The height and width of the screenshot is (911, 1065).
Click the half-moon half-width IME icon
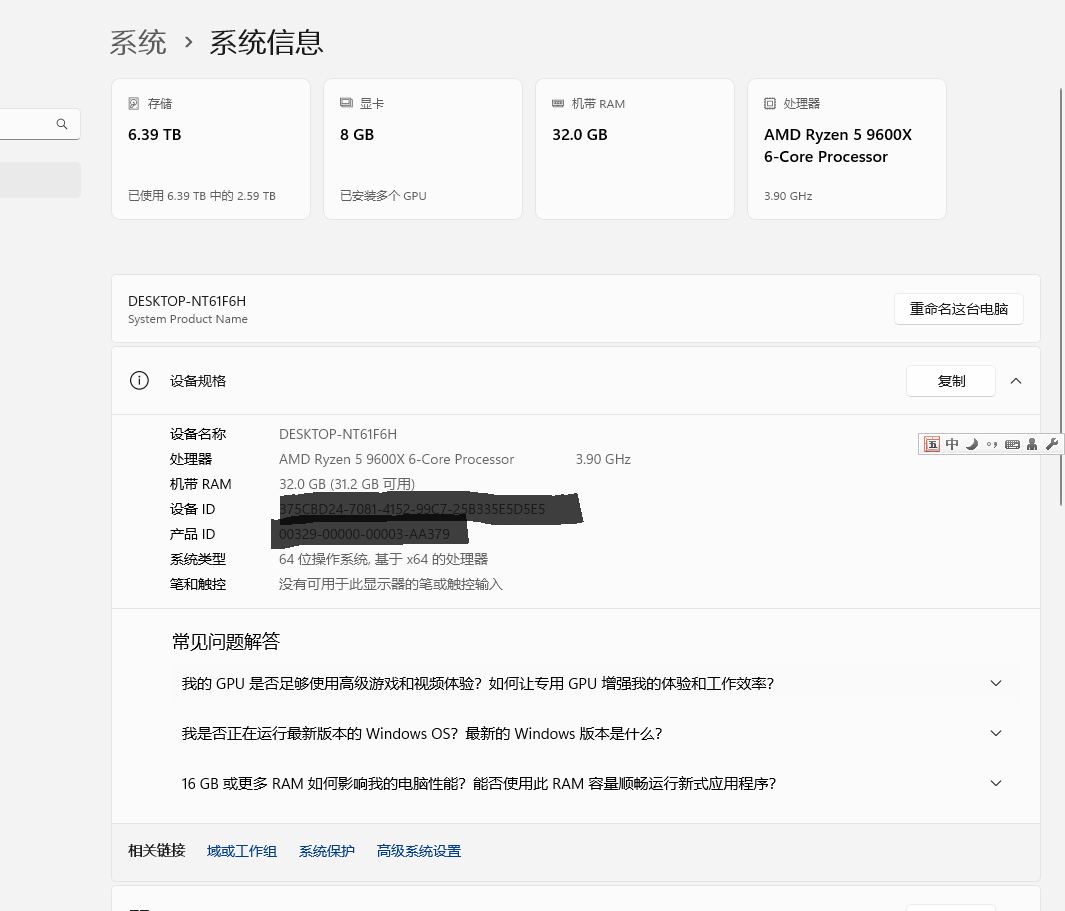click(x=972, y=444)
